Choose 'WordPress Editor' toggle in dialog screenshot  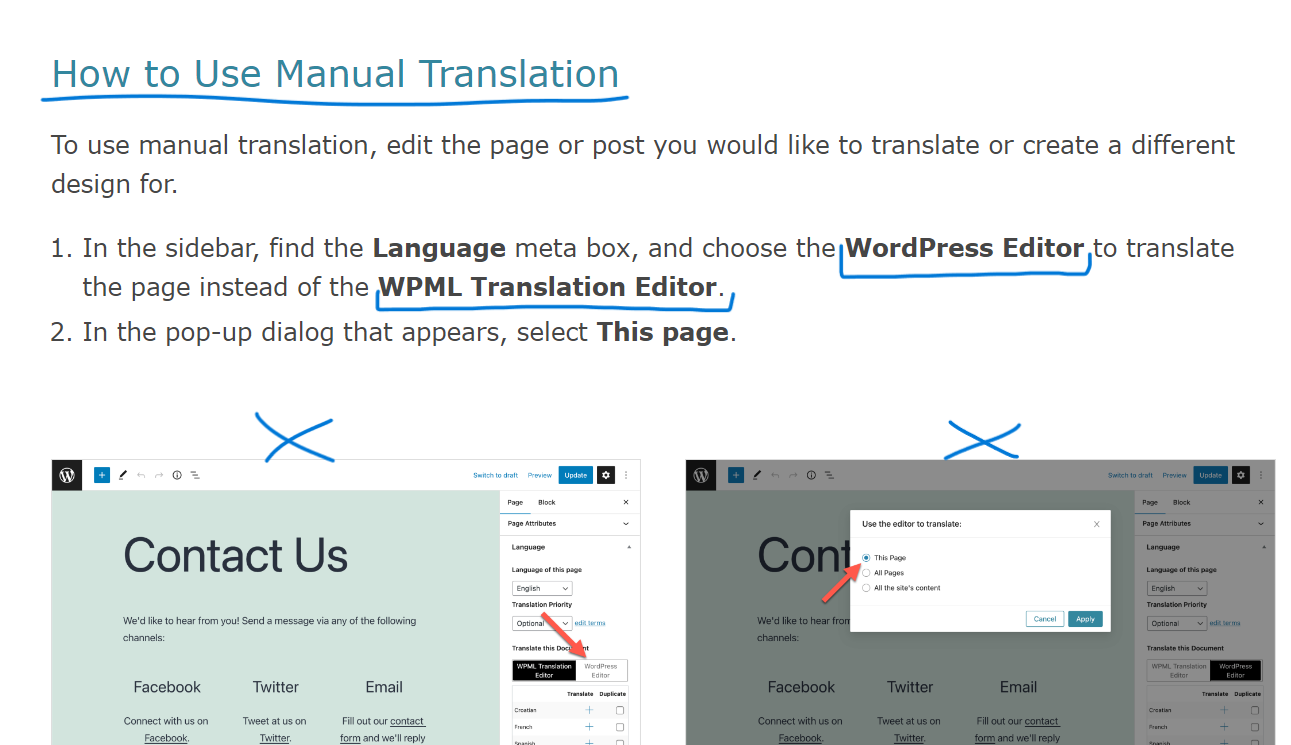coord(1236,671)
